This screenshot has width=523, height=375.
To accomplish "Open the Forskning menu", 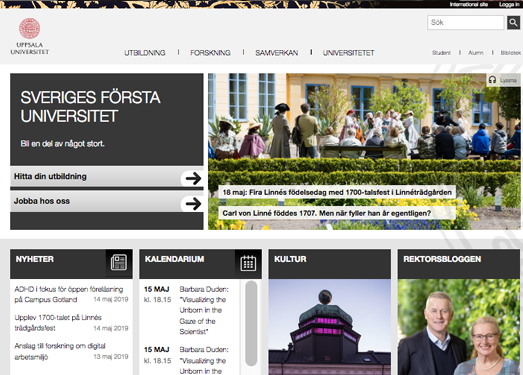I will point(210,53).
